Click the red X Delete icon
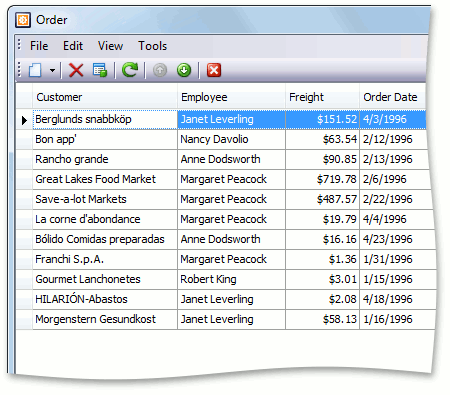Image resolution: width=450 pixels, height=395 pixels. pyautogui.click(x=76, y=70)
